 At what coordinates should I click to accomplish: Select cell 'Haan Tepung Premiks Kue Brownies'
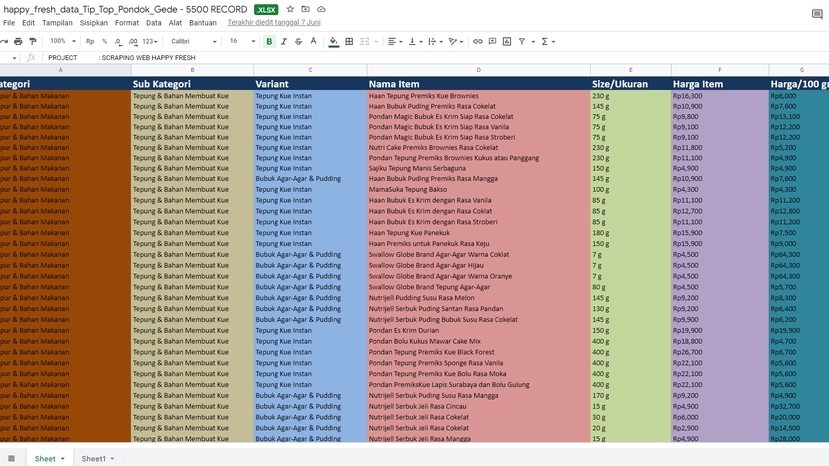pos(478,96)
